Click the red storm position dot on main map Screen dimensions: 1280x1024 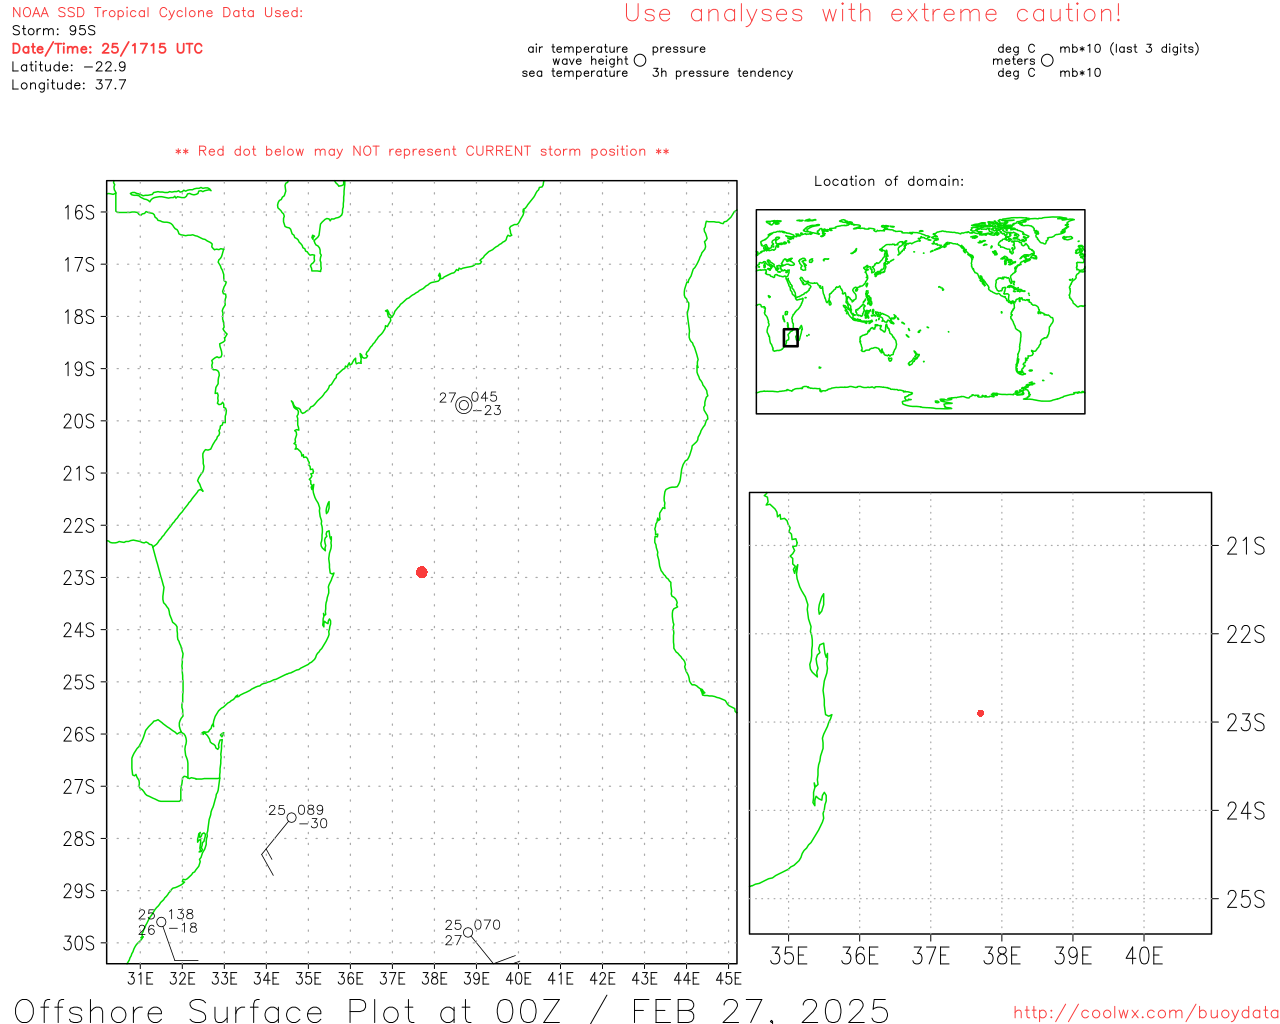[x=422, y=572]
